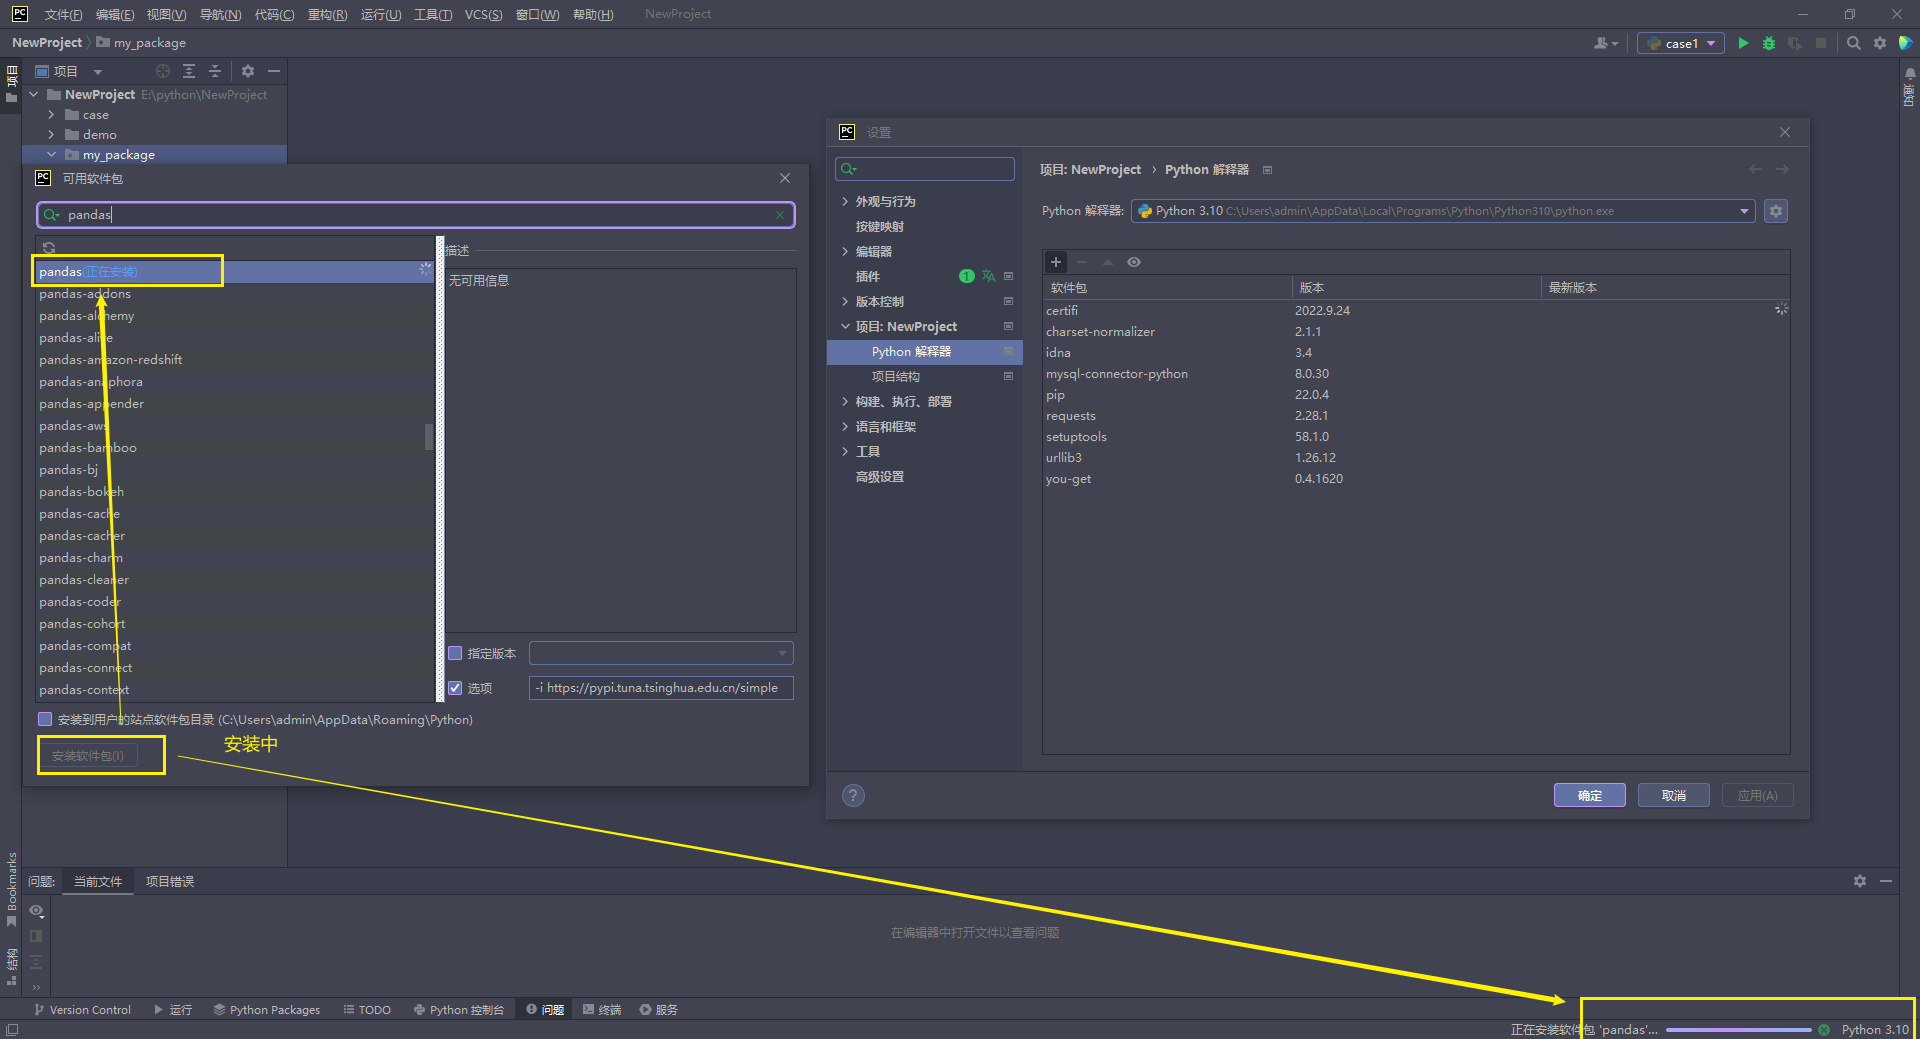Viewport: 1920px width, 1039px height.
Task: Reload the available packages list
Action: pyautogui.click(x=49, y=248)
